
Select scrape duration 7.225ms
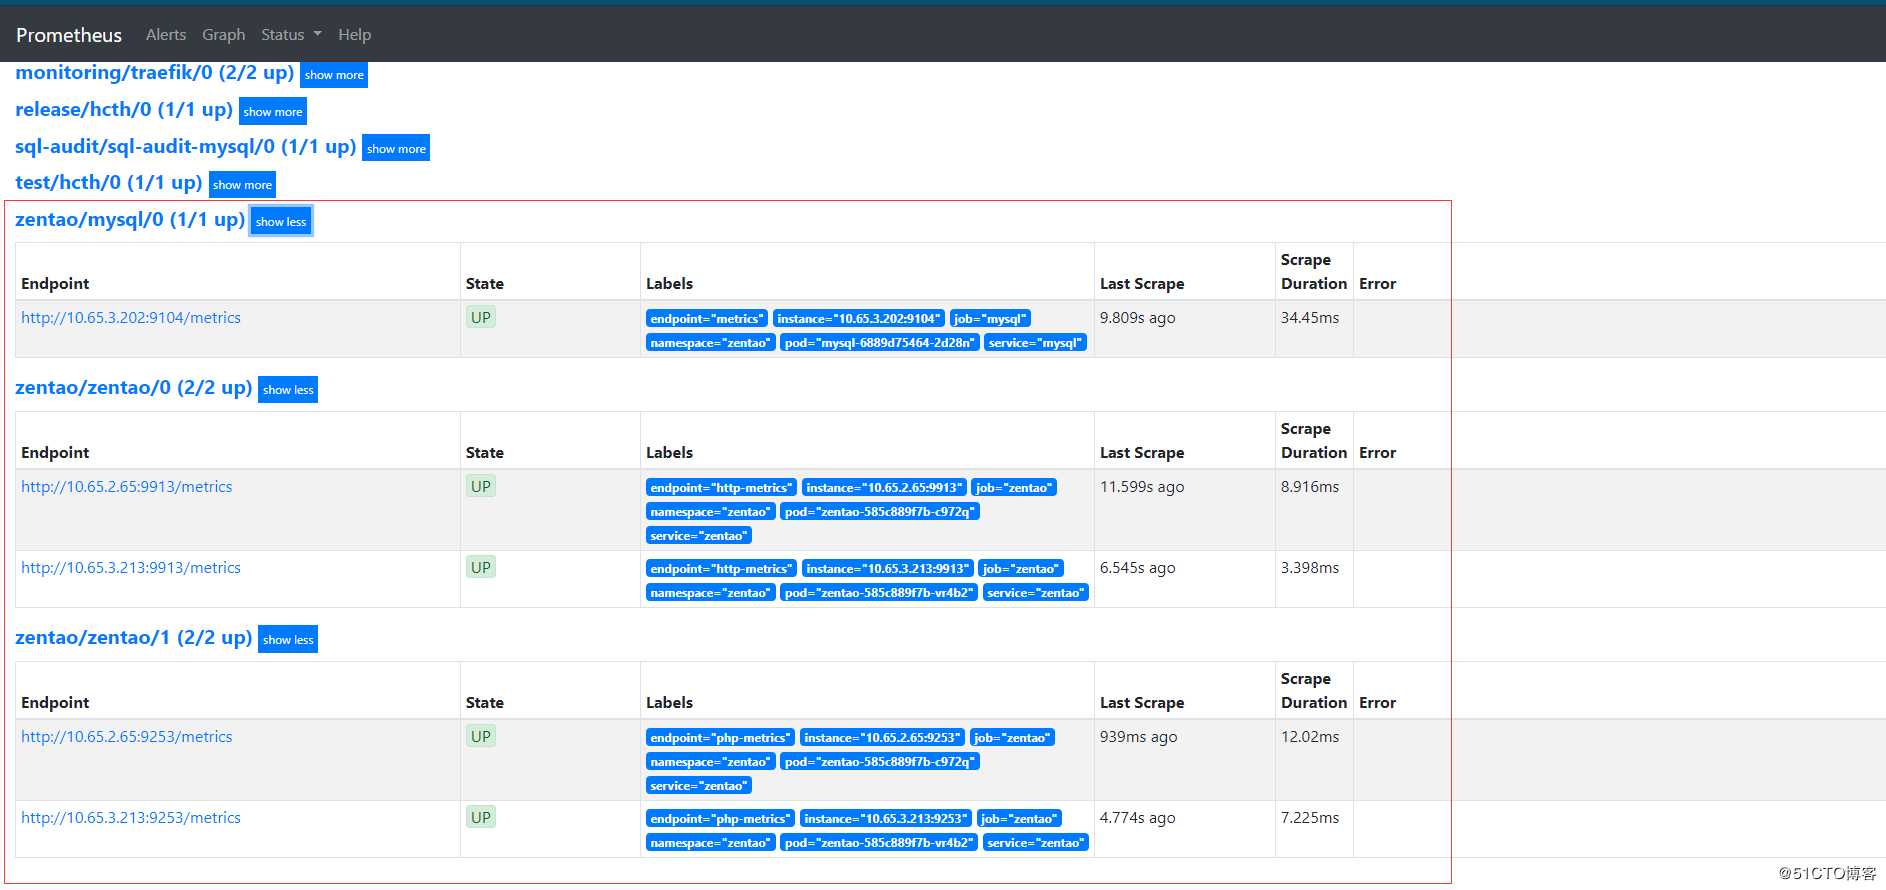pyautogui.click(x=1310, y=818)
